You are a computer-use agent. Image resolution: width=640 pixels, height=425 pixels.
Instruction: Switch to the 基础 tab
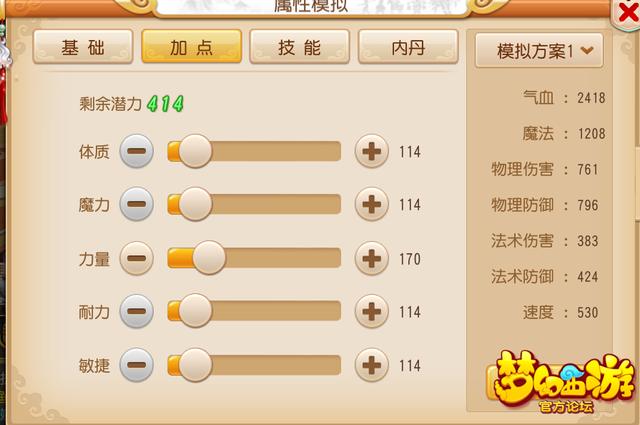(x=83, y=47)
